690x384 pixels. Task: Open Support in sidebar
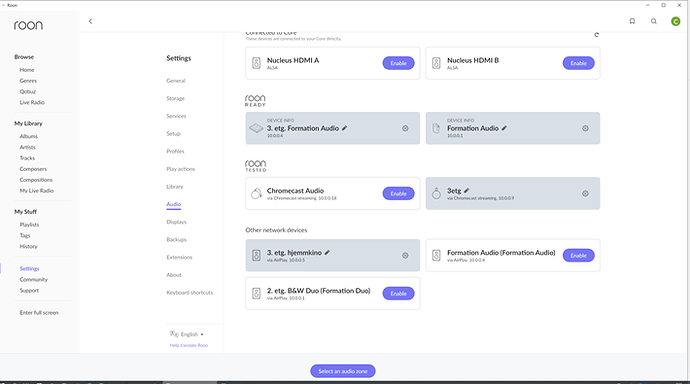coord(29,290)
